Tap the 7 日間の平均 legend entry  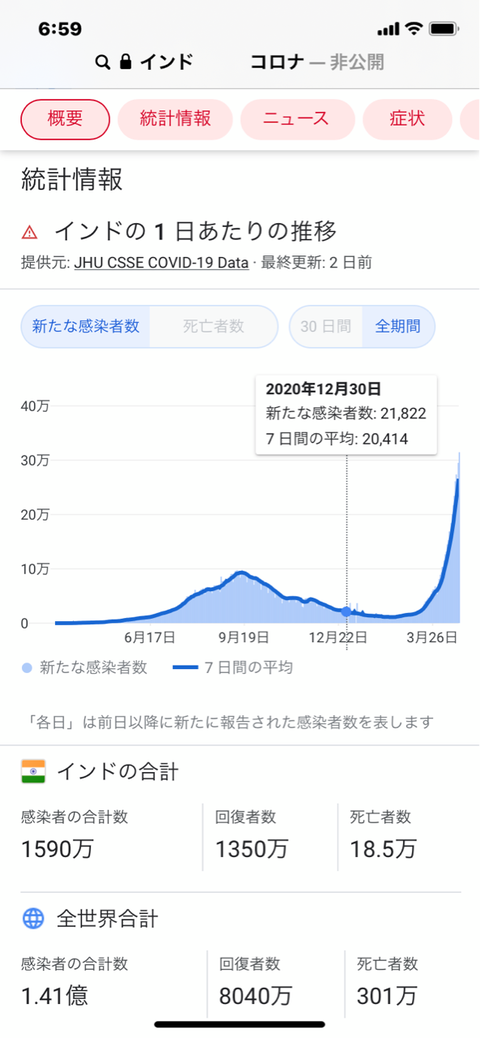(232, 667)
